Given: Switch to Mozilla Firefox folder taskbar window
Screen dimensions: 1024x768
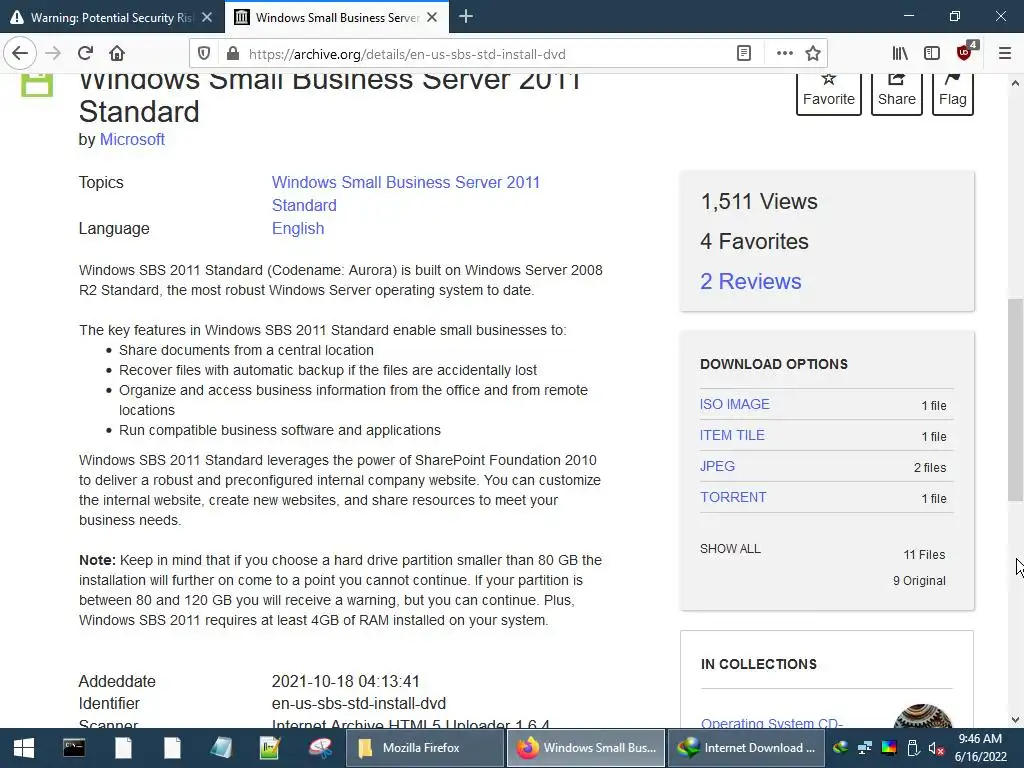Looking at the screenshot, I should [425, 748].
